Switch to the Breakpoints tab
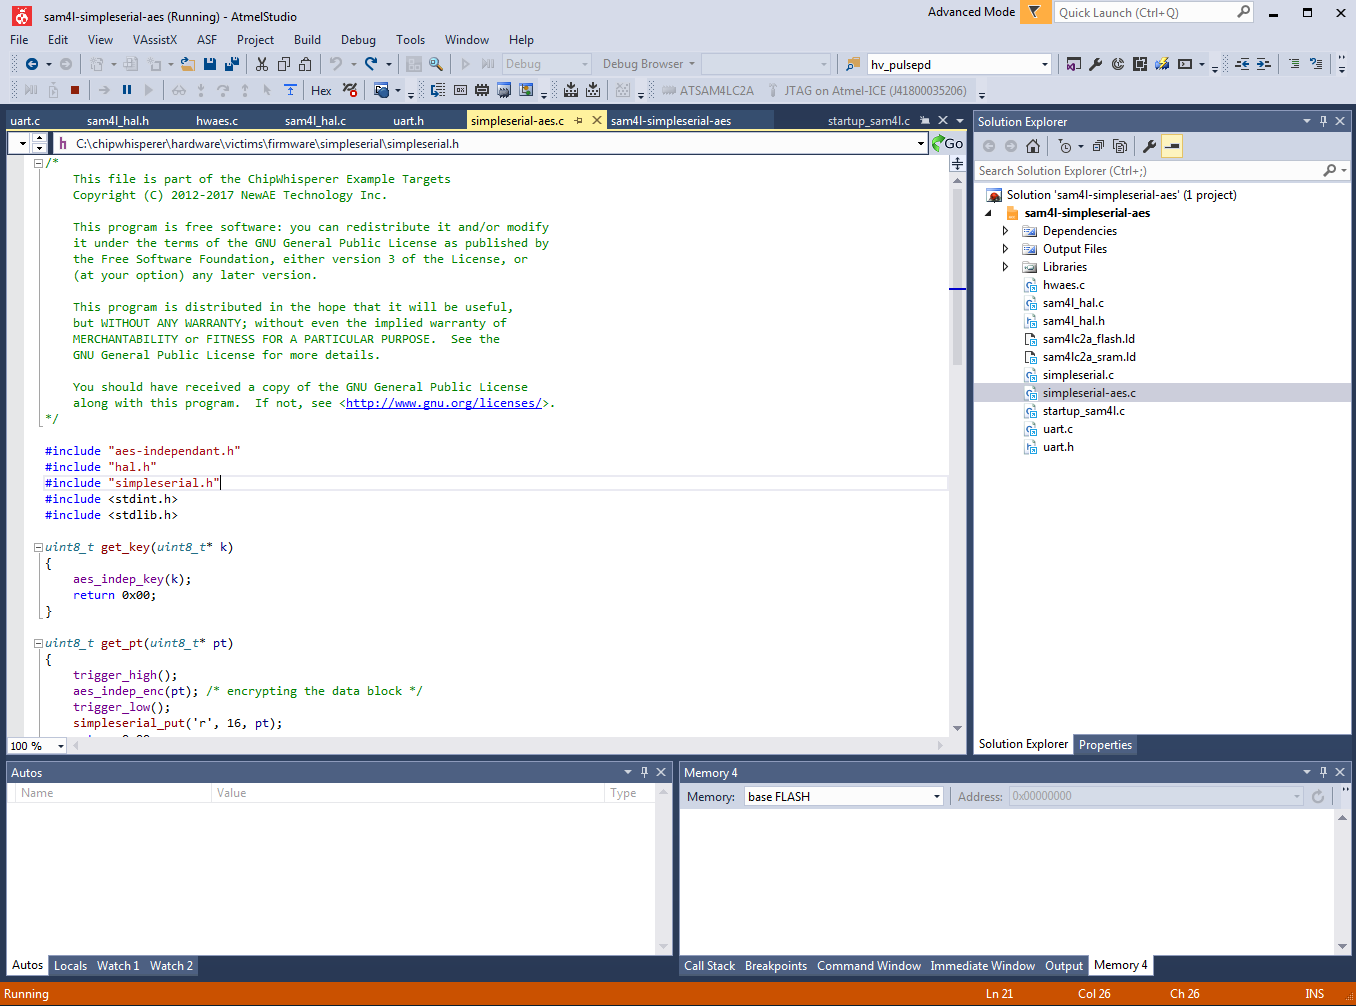1356x1006 pixels. click(776, 966)
